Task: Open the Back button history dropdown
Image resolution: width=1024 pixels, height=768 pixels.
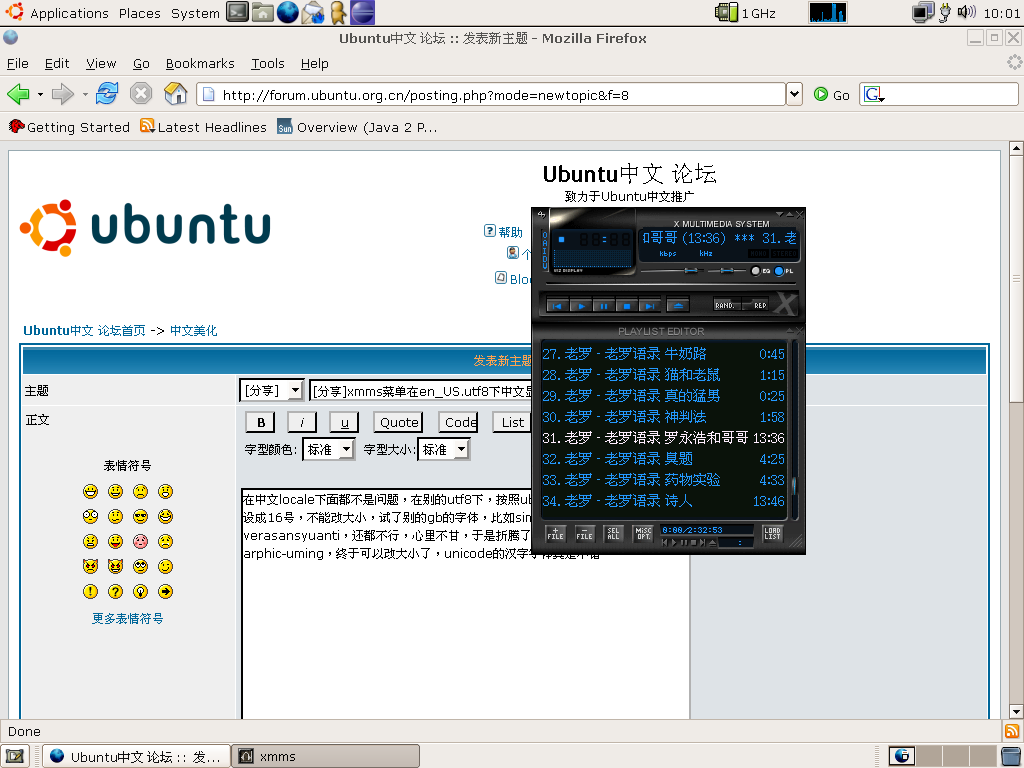Action: point(40,95)
